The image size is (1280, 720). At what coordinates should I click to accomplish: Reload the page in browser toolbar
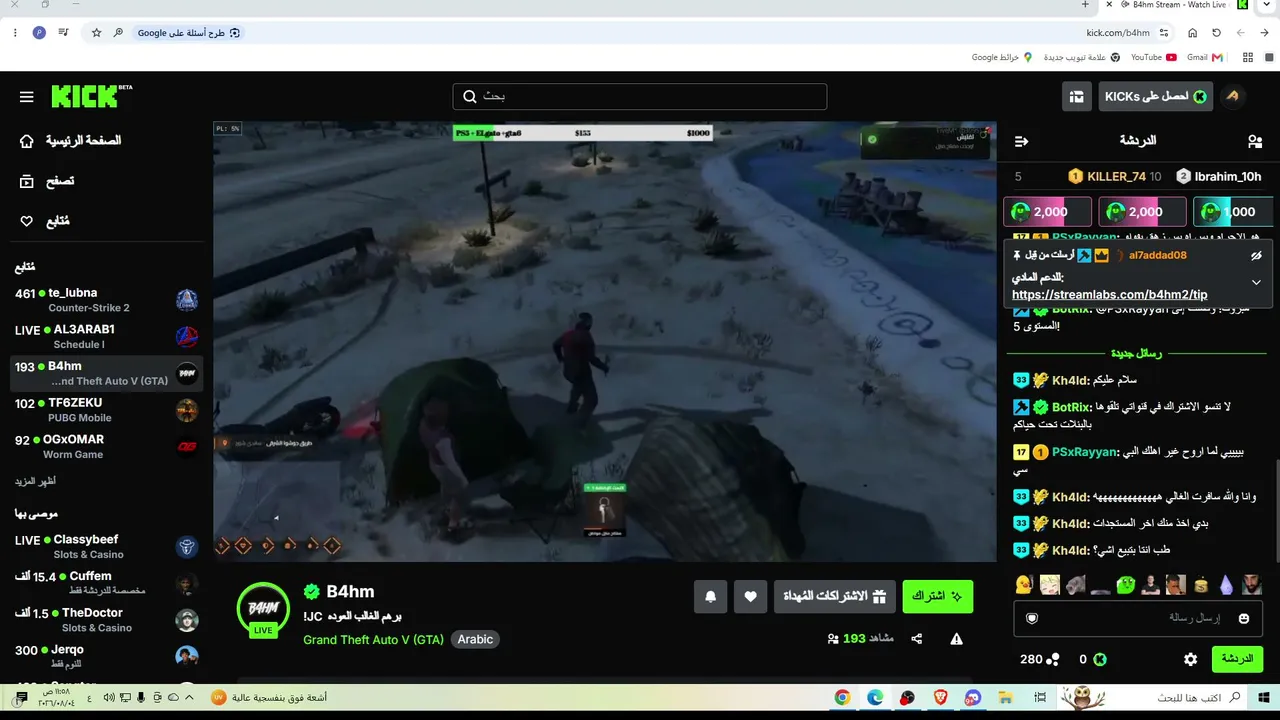tap(1217, 33)
